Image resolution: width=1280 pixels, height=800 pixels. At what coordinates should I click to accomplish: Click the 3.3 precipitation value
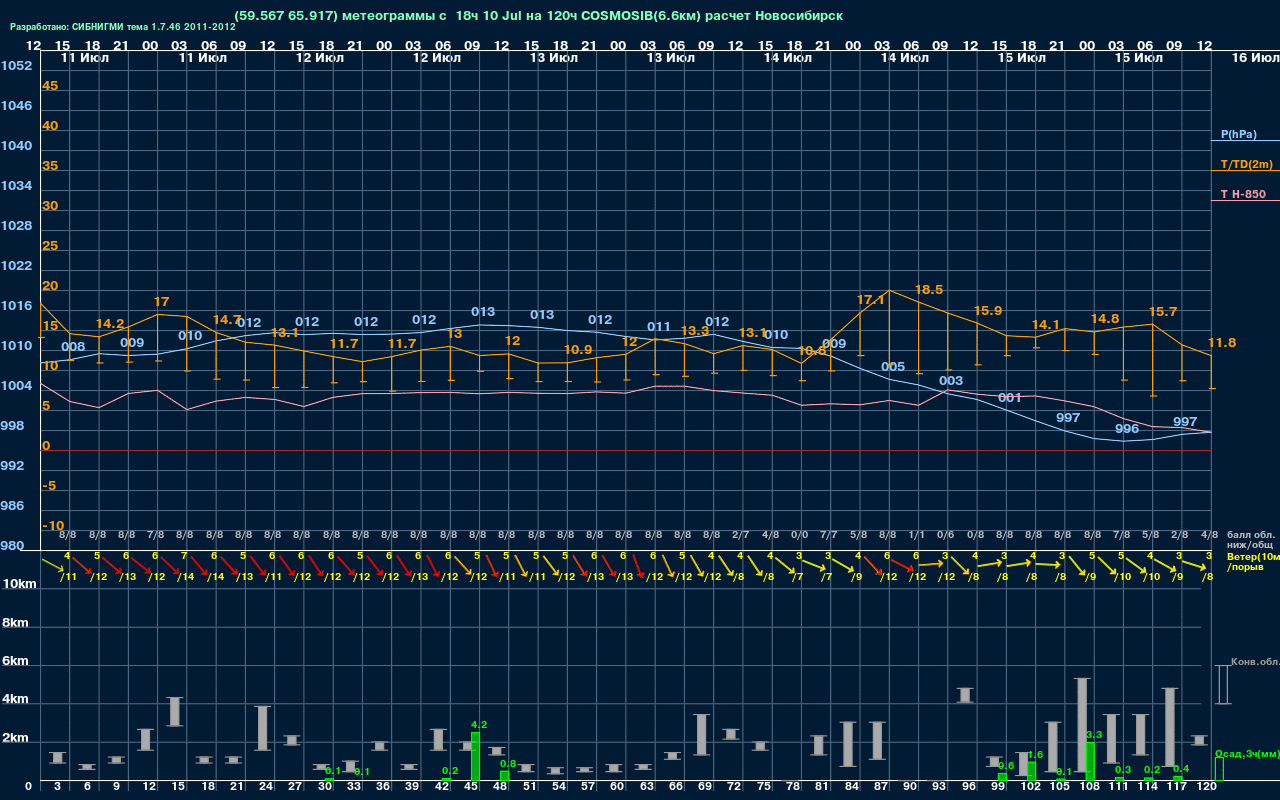(x=1094, y=735)
